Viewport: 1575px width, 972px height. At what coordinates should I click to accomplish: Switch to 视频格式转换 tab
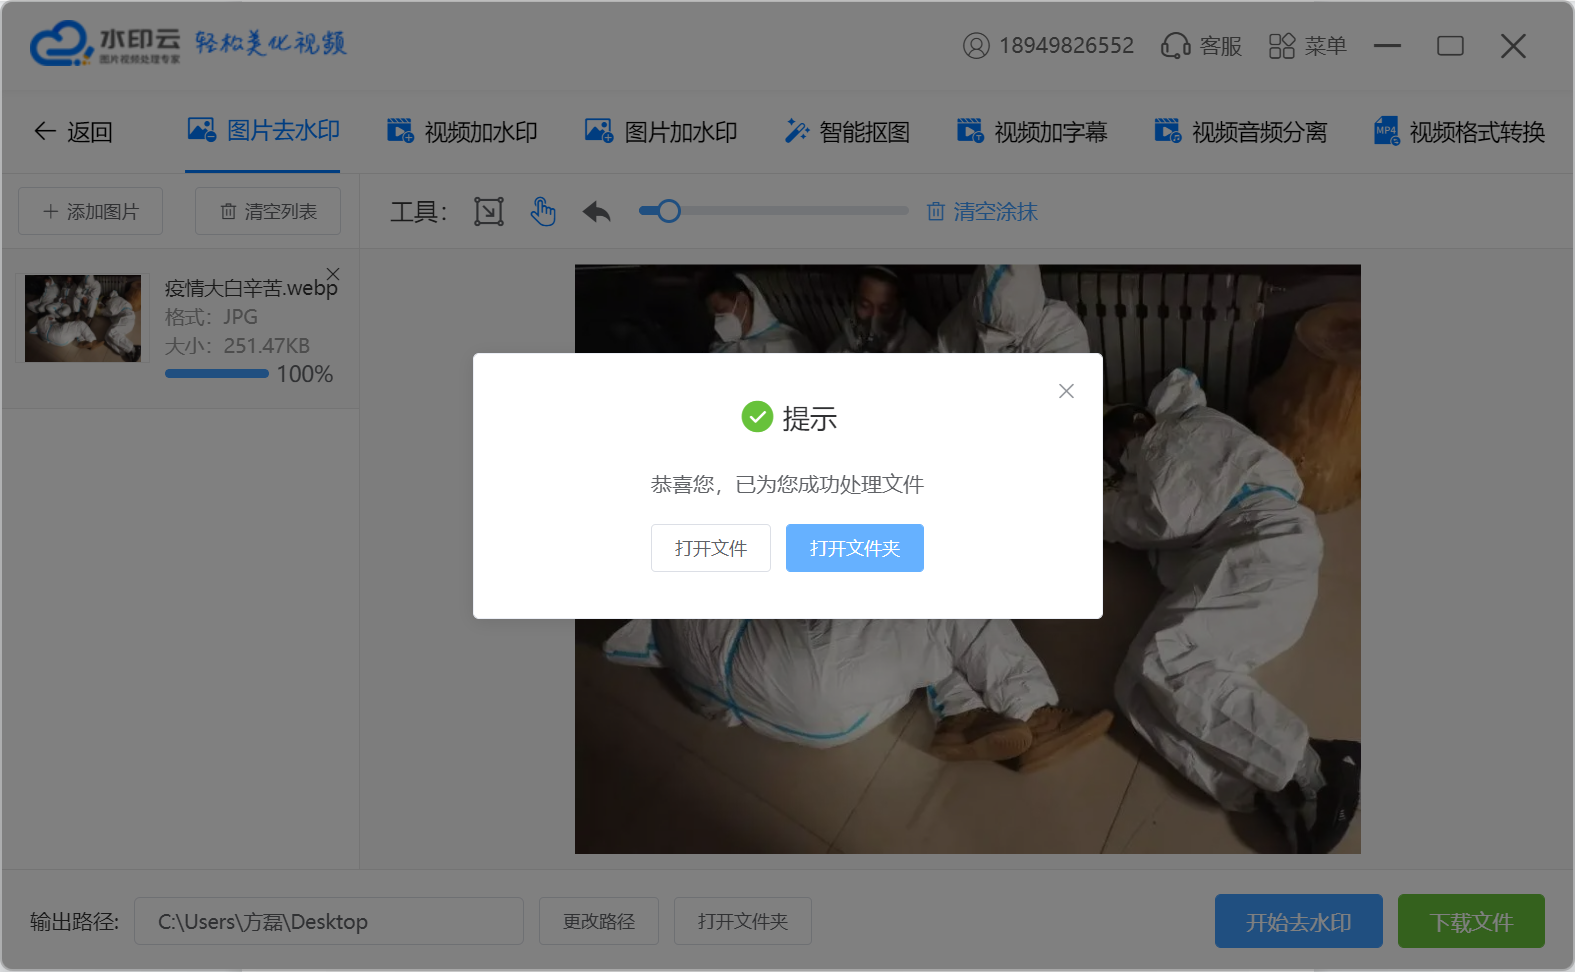point(1459,132)
